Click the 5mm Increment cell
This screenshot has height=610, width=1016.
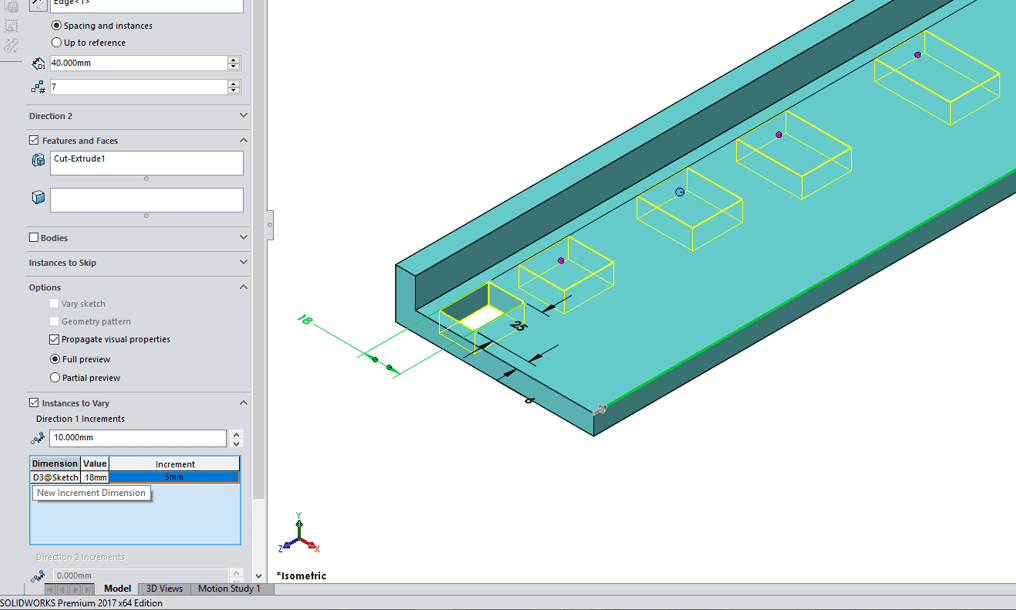pyautogui.click(x=174, y=478)
